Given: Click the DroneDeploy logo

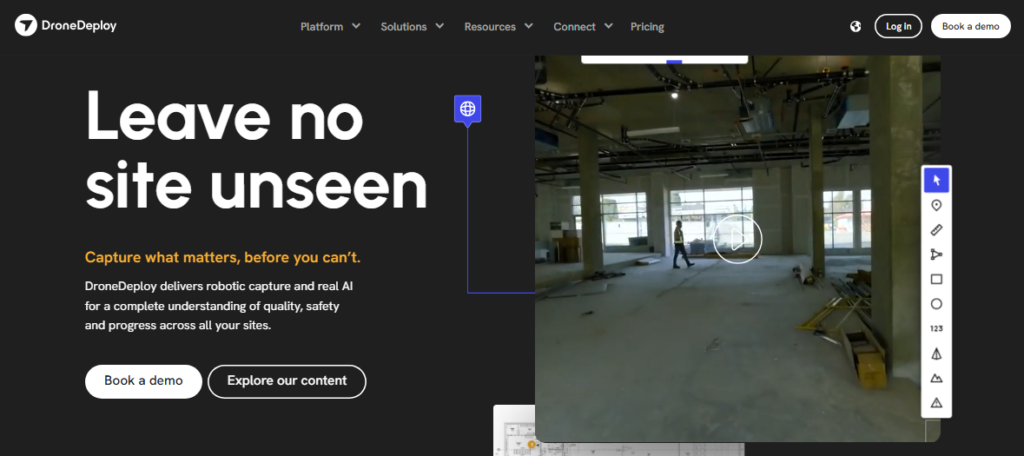Looking at the screenshot, I should [66, 26].
